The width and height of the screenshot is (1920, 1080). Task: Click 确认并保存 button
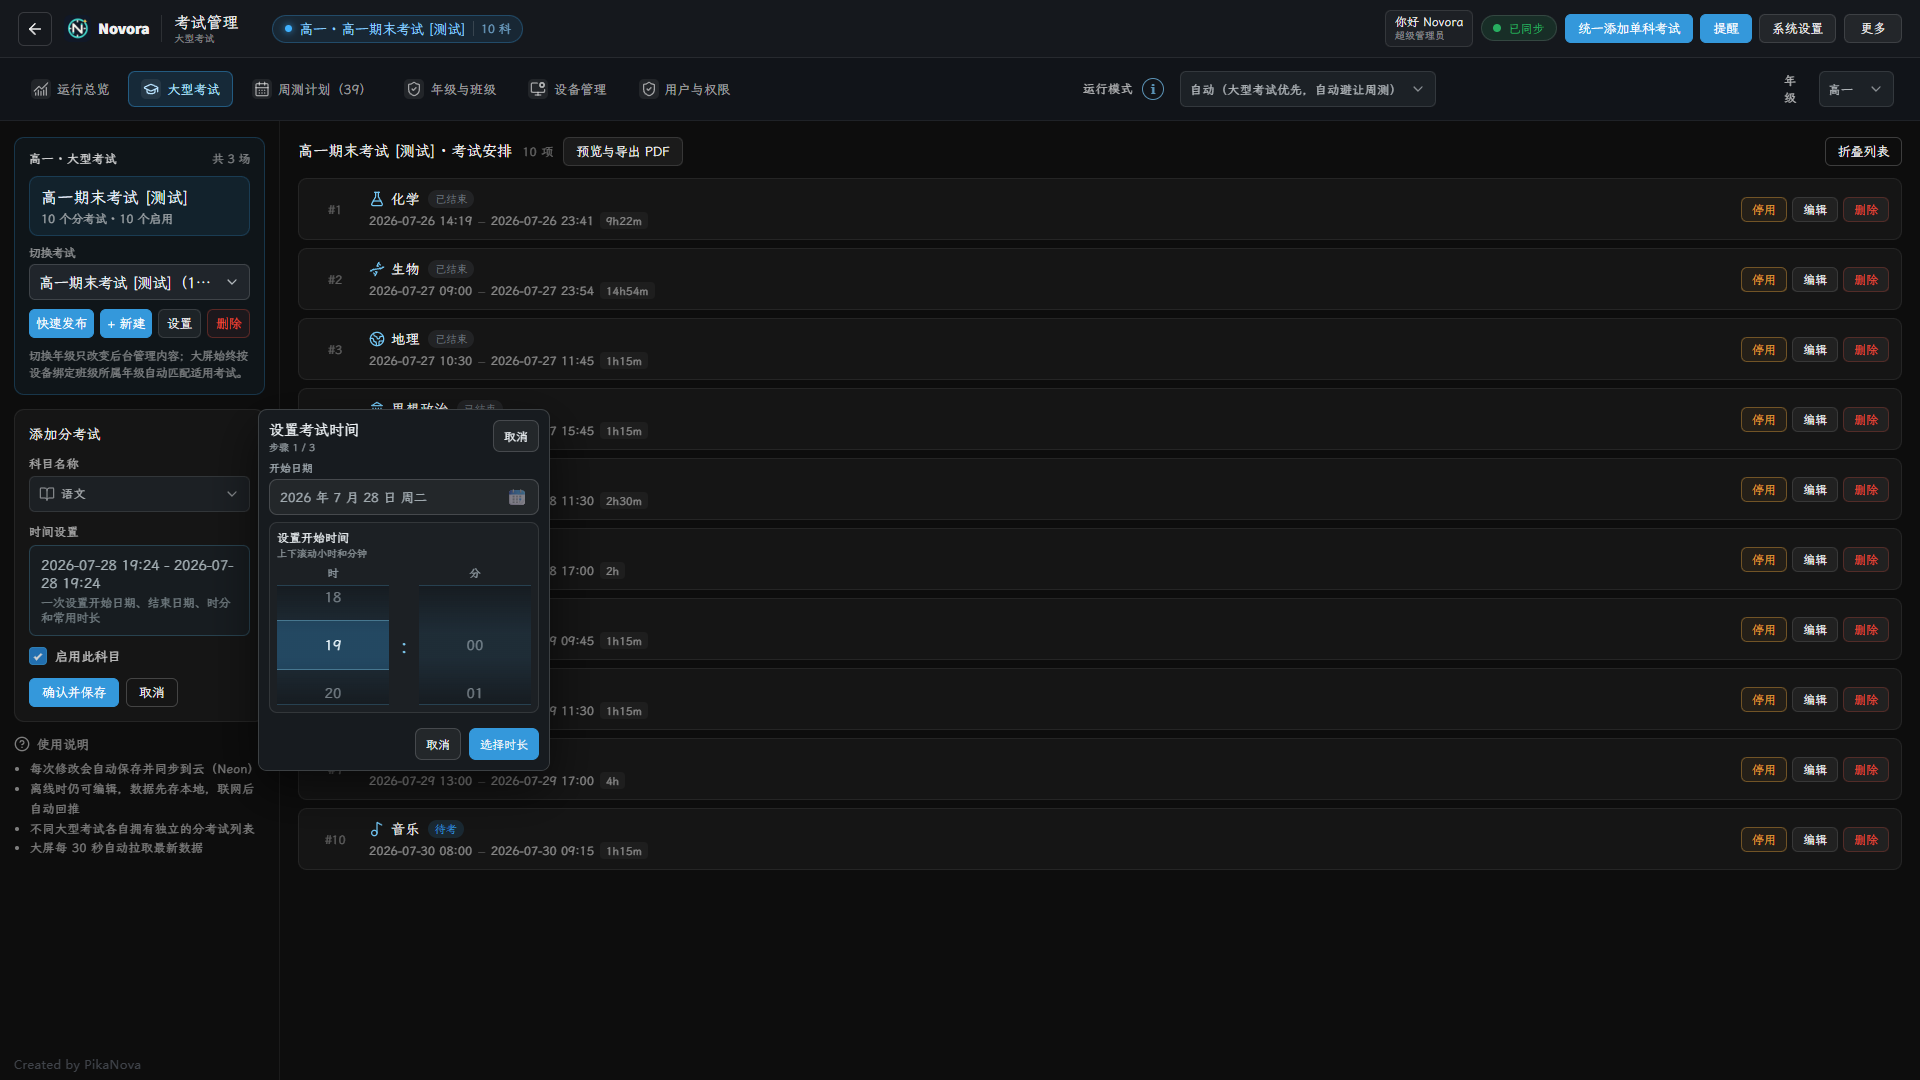click(x=74, y=692)
